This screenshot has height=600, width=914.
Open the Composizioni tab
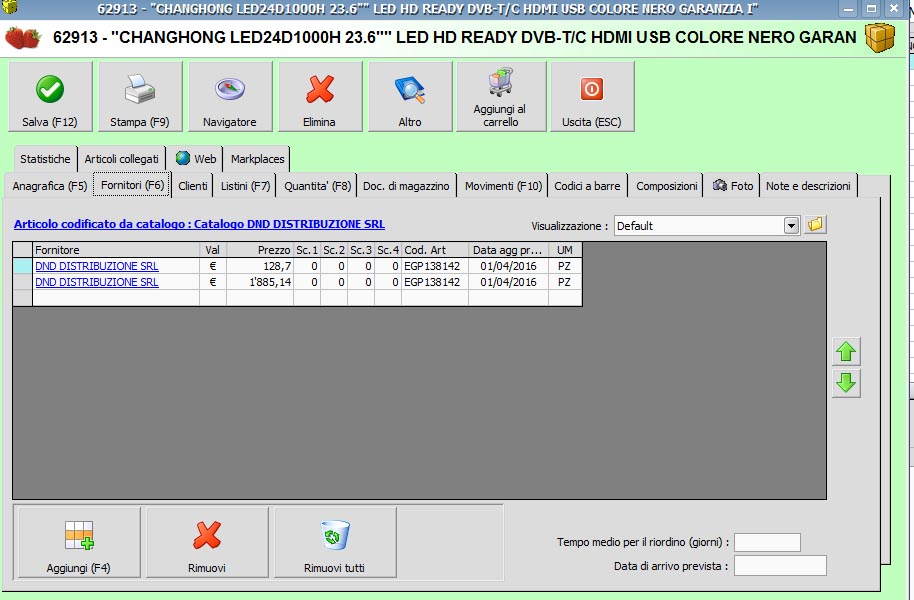(x=666, y=186)
